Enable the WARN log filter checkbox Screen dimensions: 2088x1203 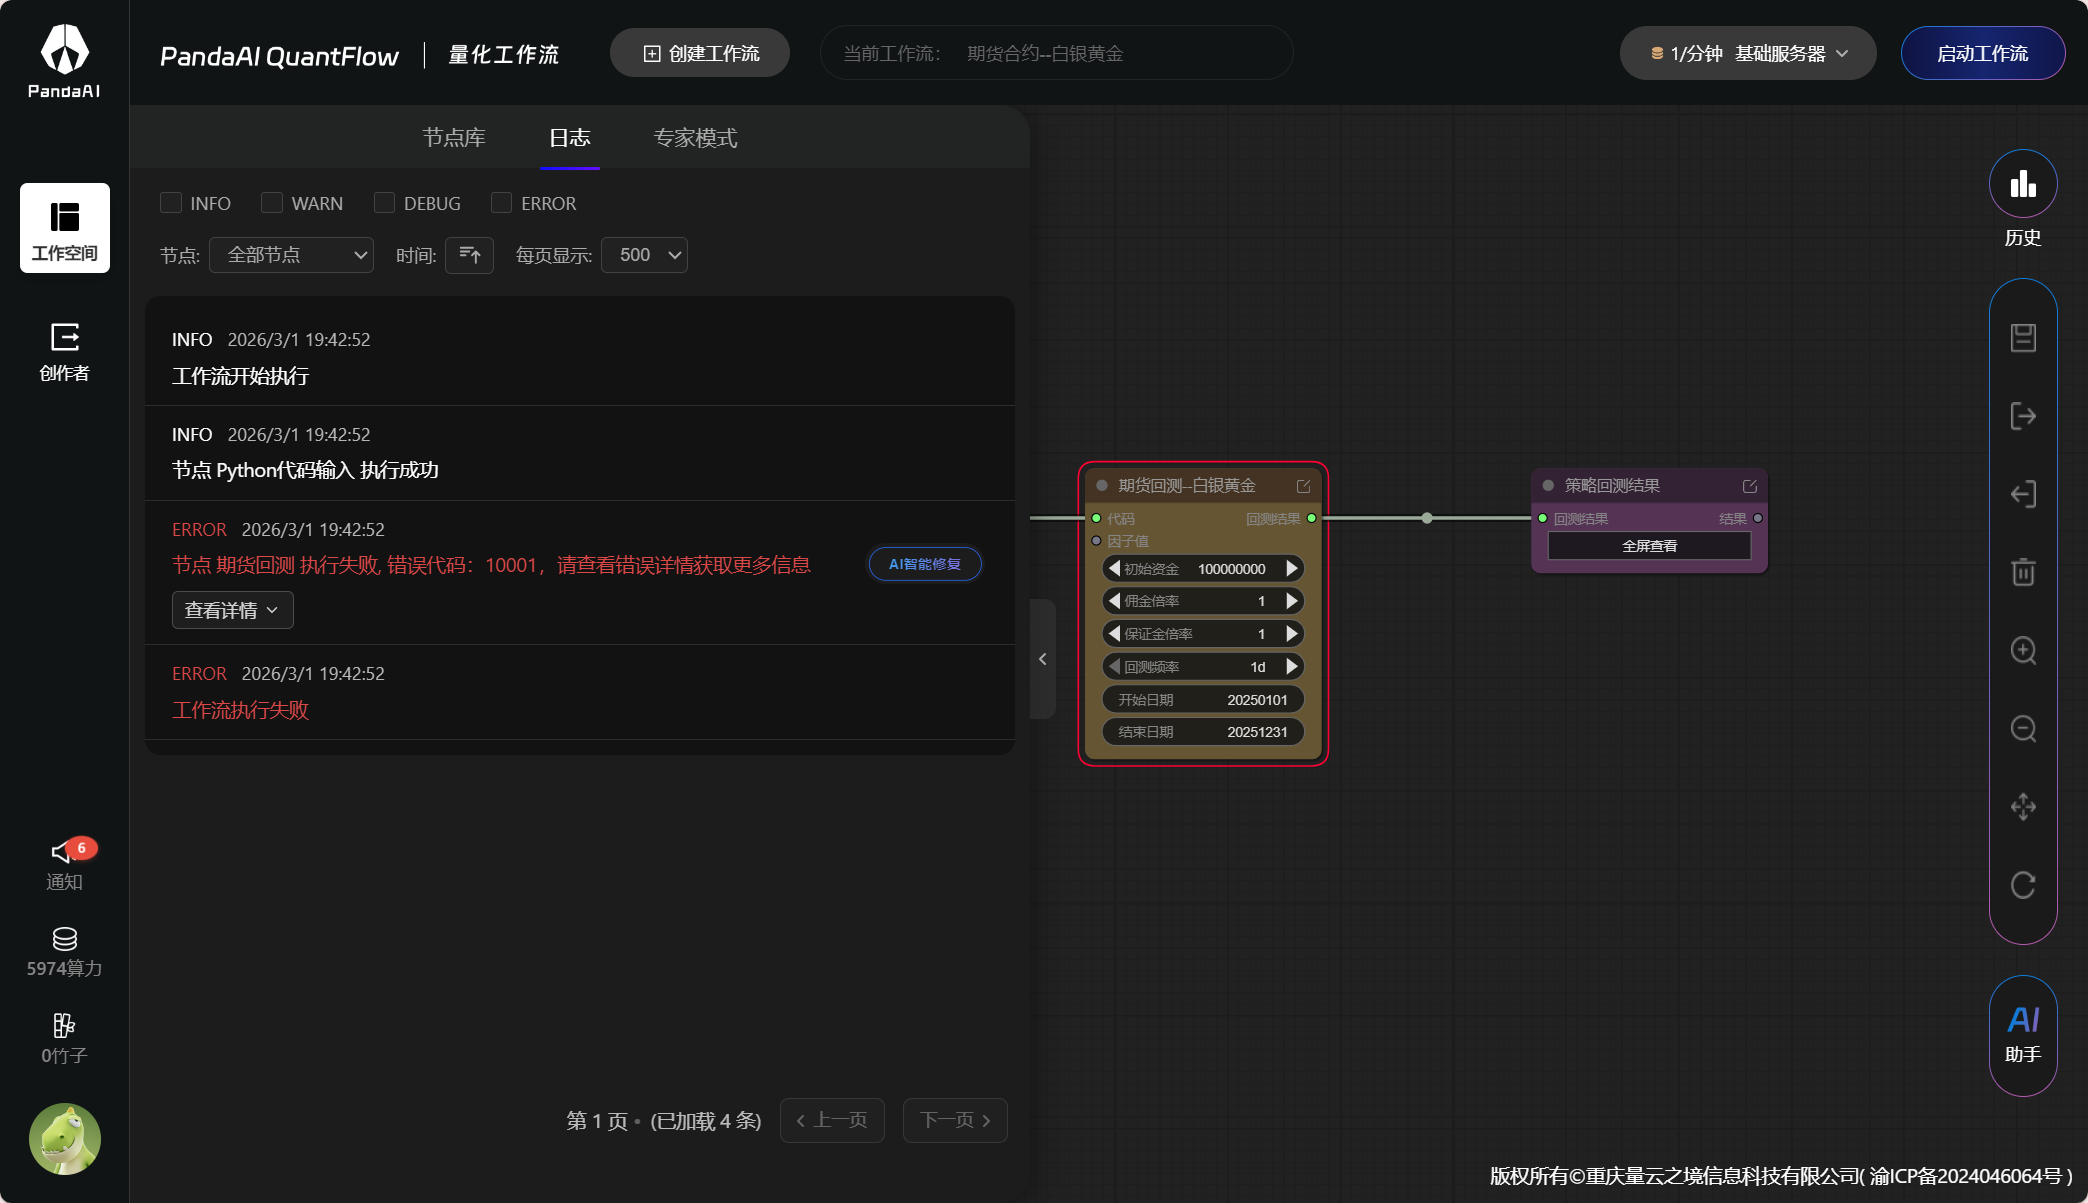click(x=272, y=203)
